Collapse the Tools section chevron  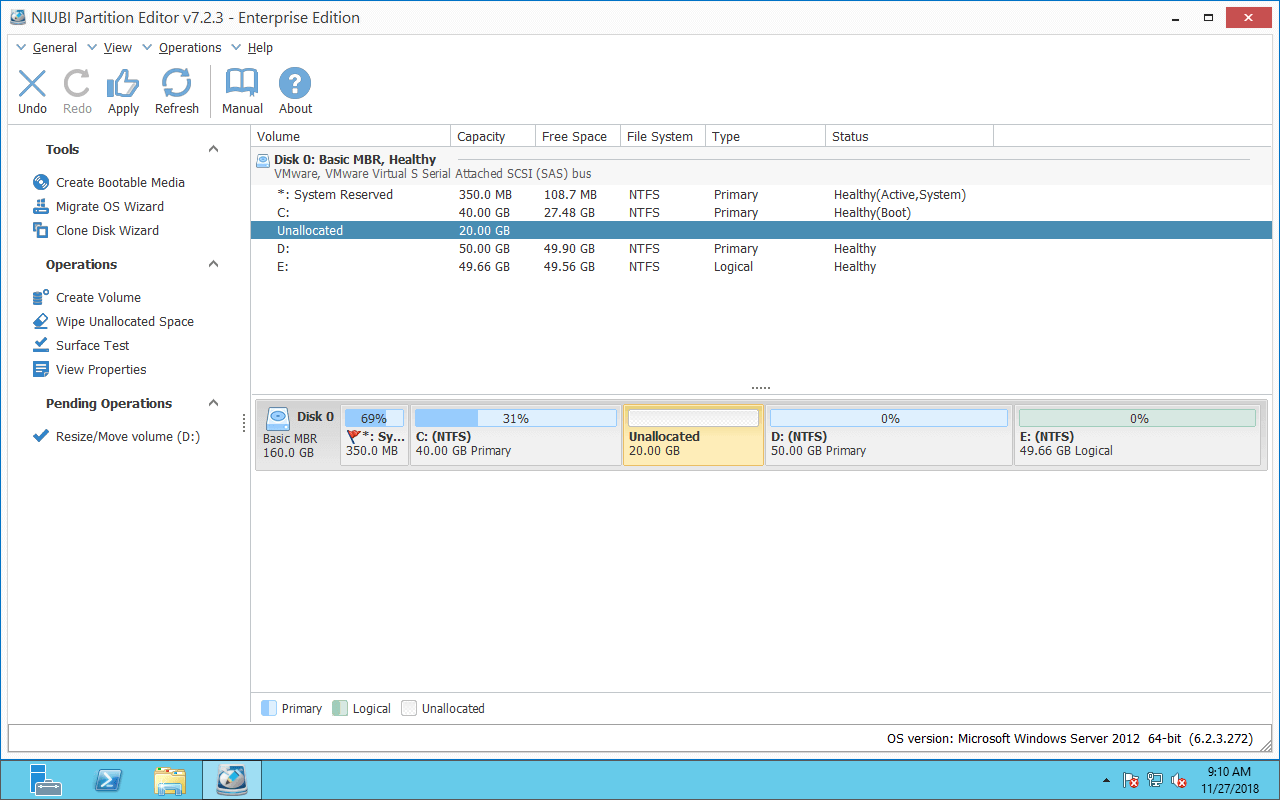pos(213,149)
